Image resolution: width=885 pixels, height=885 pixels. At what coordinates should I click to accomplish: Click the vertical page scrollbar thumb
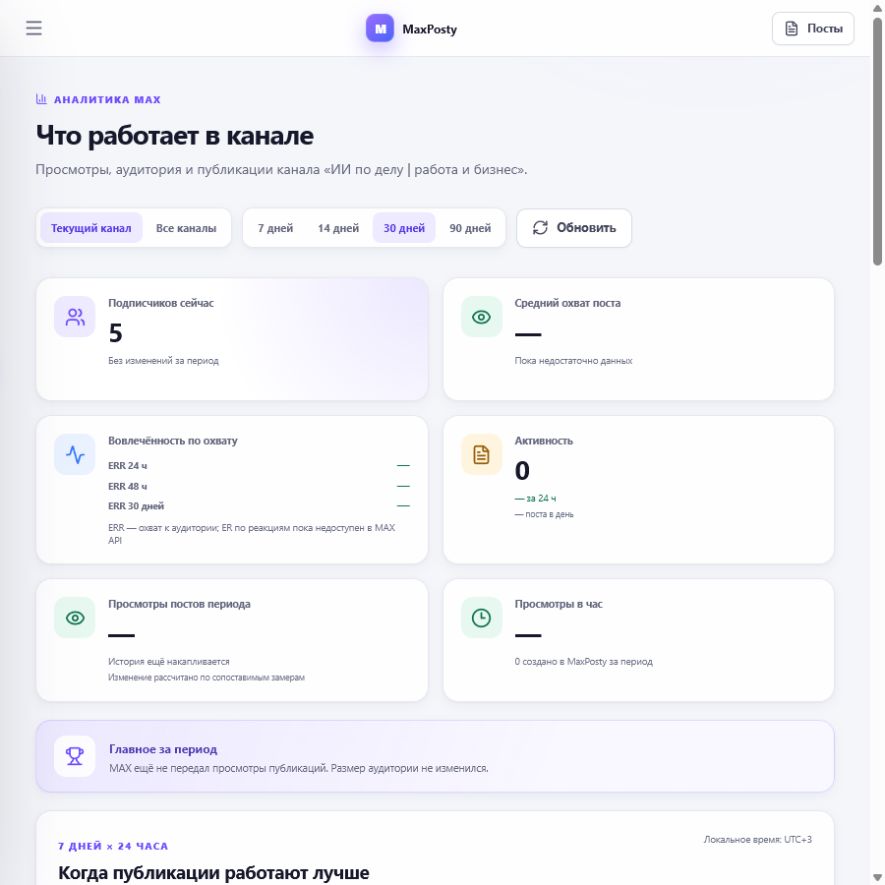(877, 141)
